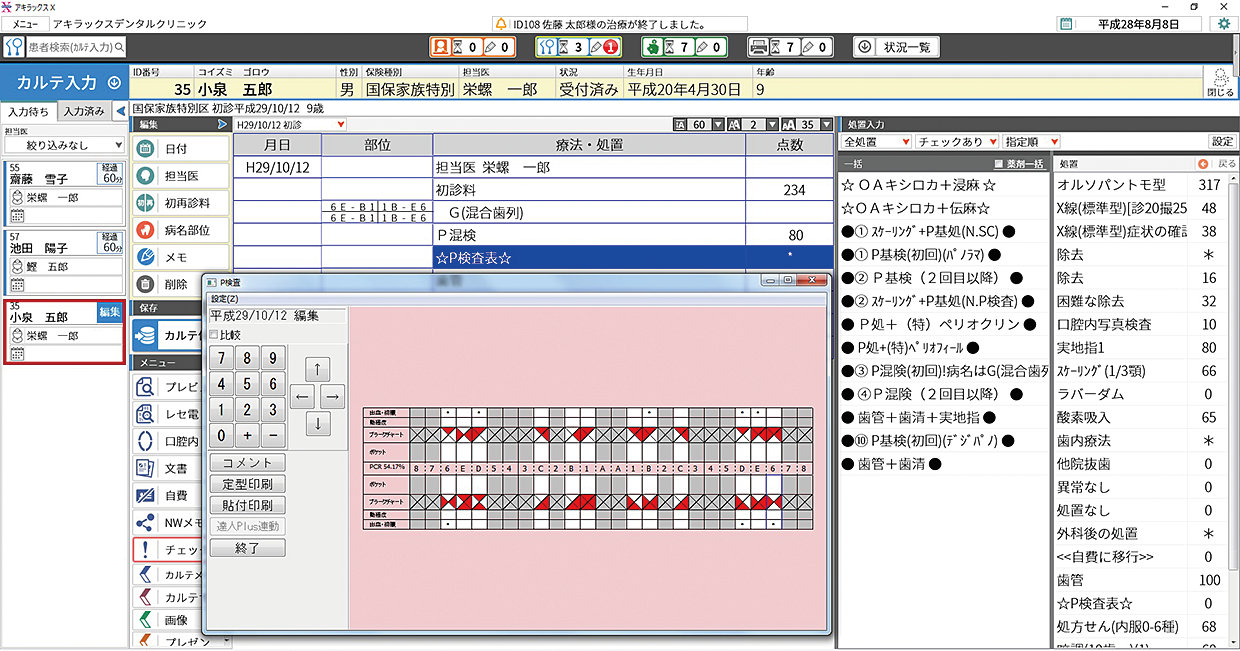Viewport: 1240px width, 651px height.
Task: Open the 絞り込みなし doctor filter dropdown
Action: pos(63,146)
